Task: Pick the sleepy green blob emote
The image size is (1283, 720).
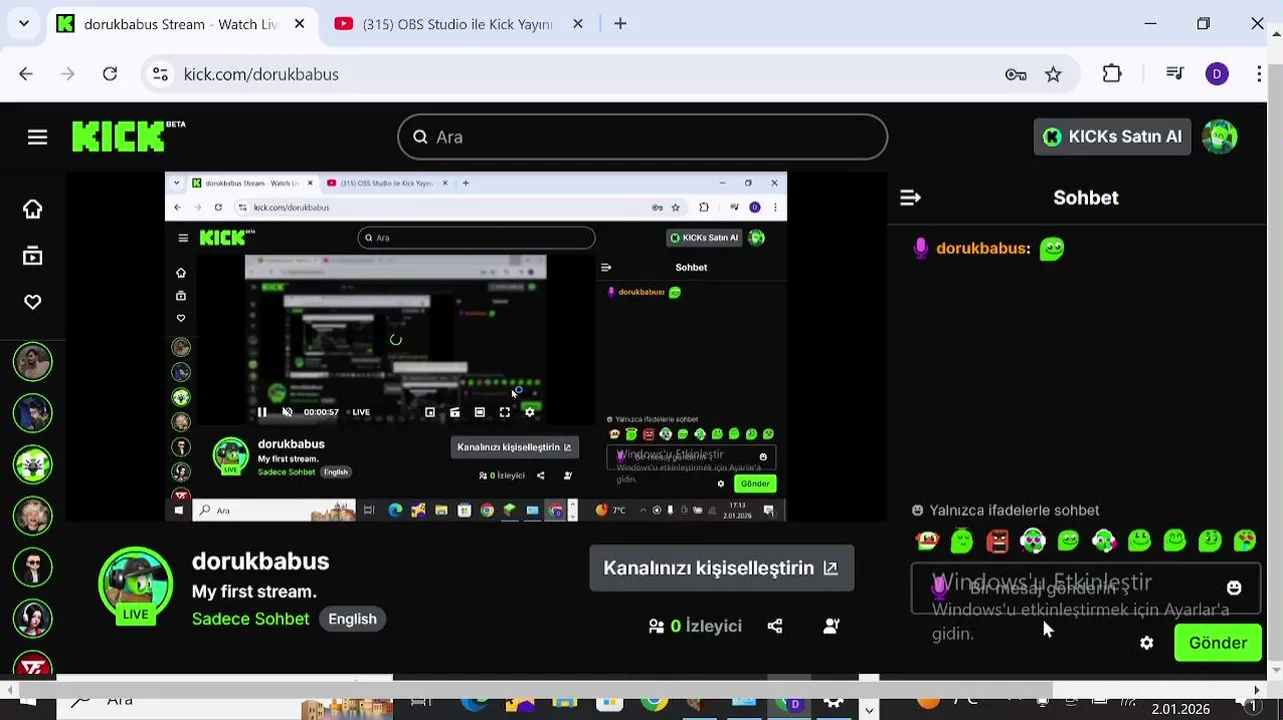Action: point(962,541)
